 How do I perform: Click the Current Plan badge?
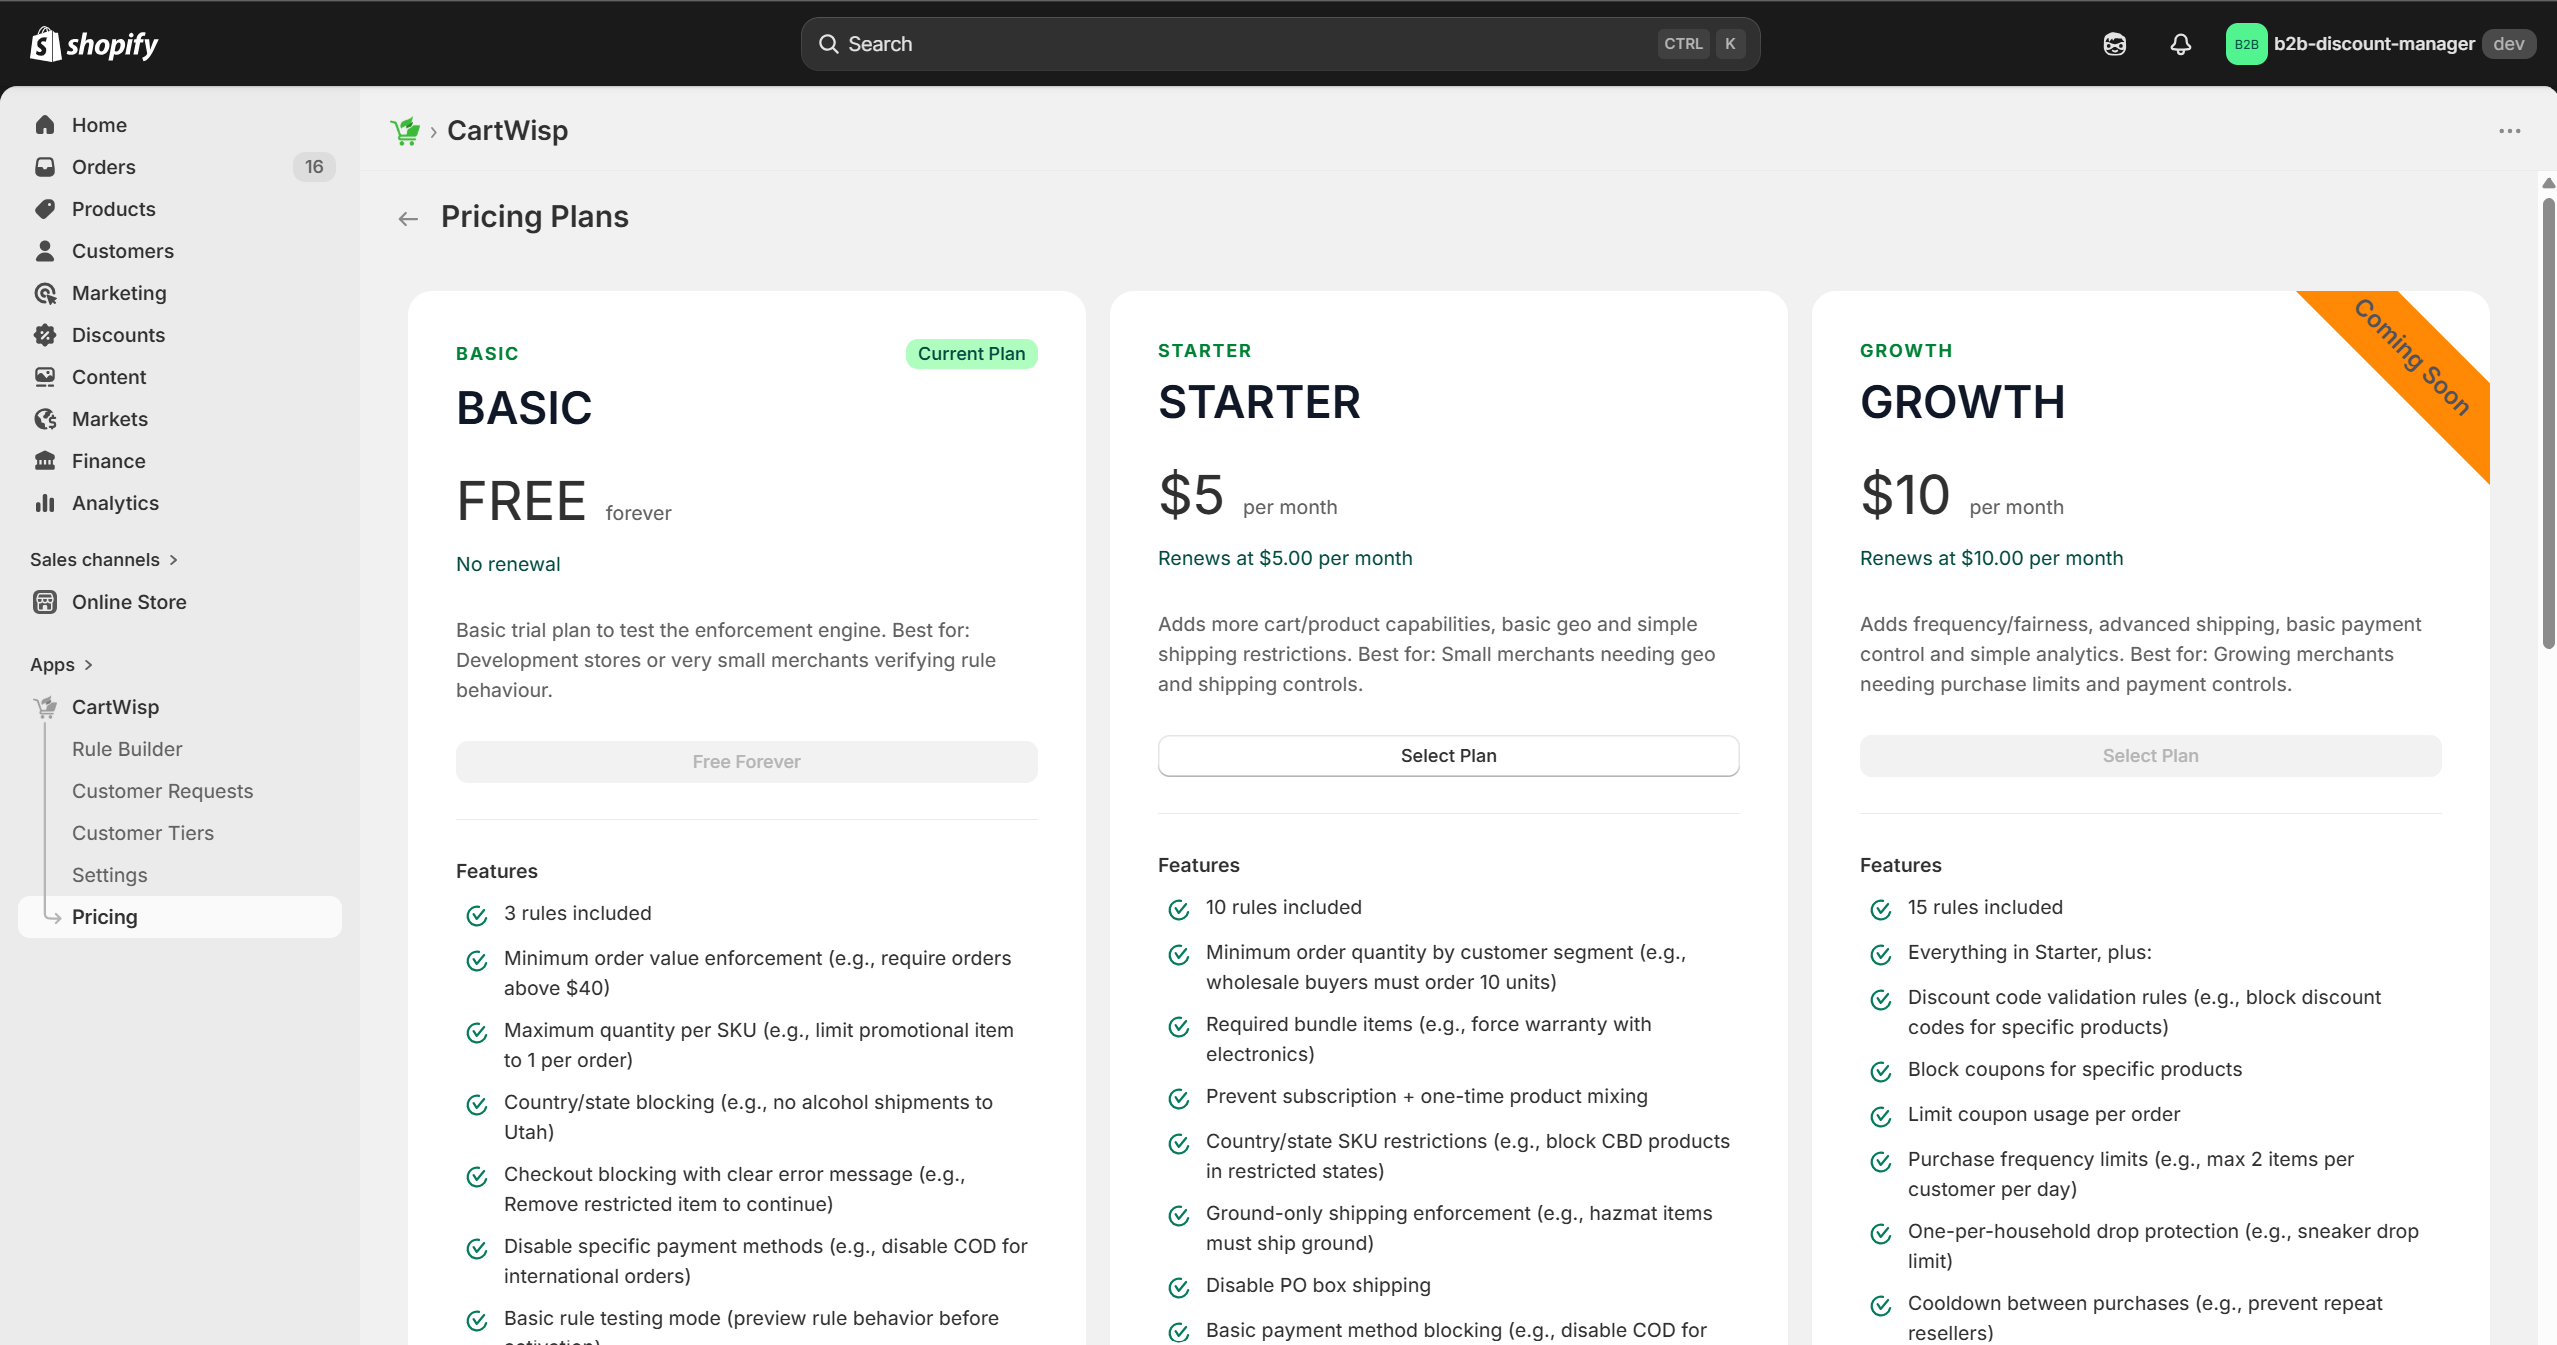(x=971, y=354)
